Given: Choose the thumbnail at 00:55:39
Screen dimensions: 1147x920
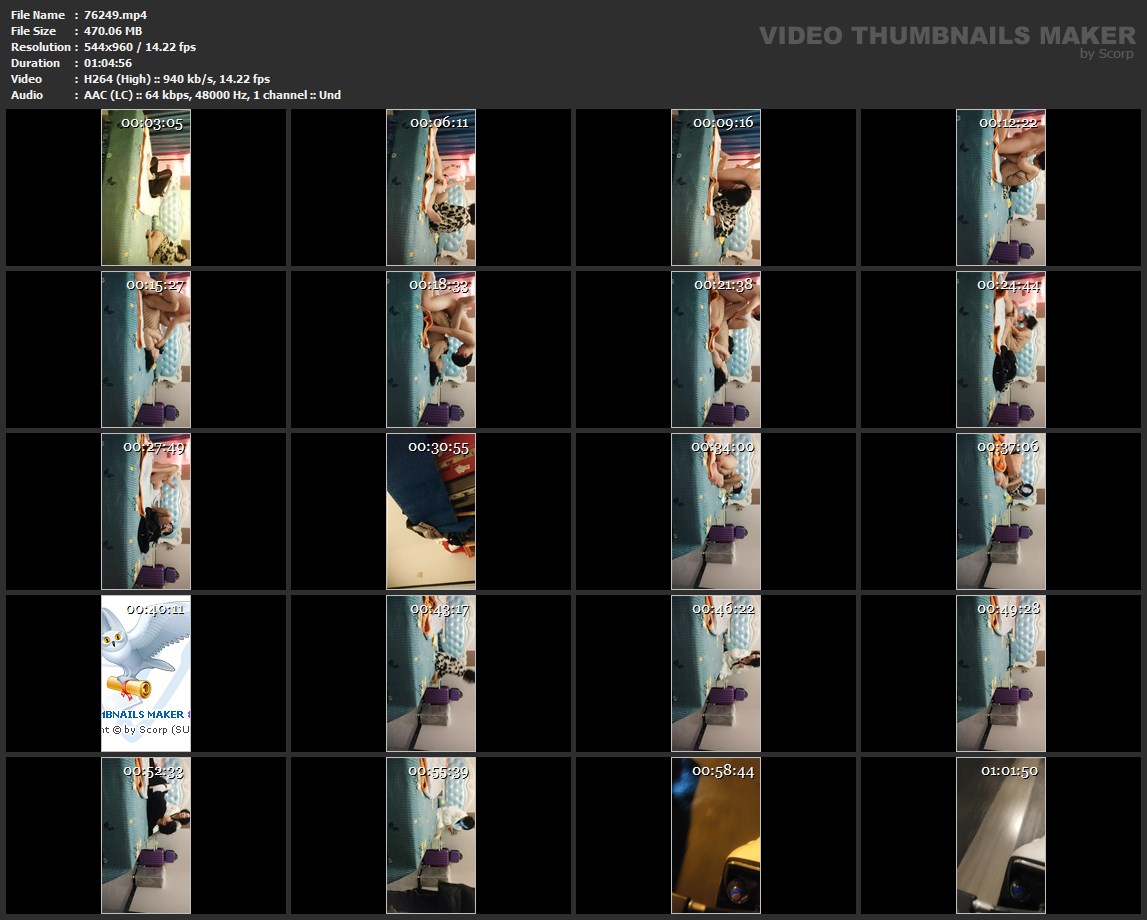Looking at the screenshot, I should pyautogui.click(x=431, y=836).
